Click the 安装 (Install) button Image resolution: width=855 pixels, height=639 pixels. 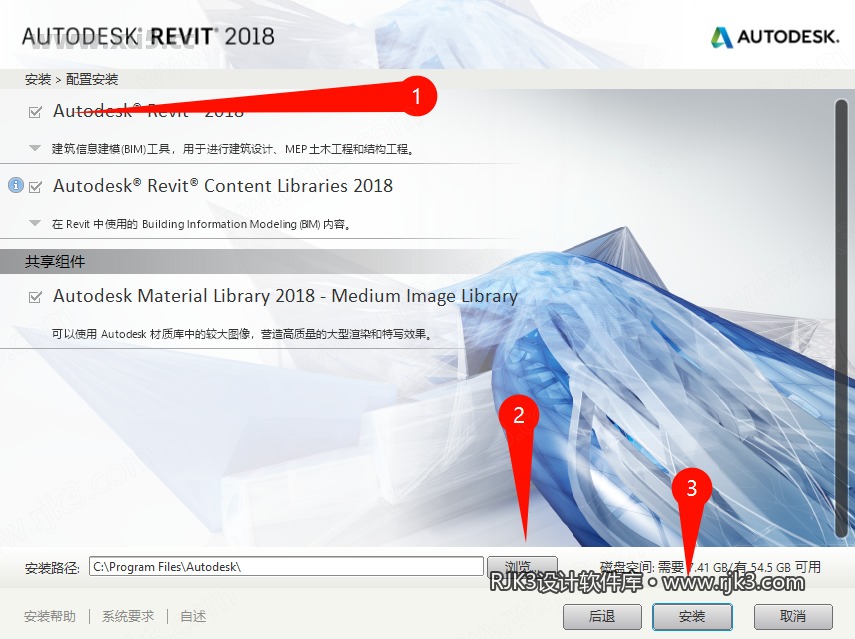[x=692, y=617]
